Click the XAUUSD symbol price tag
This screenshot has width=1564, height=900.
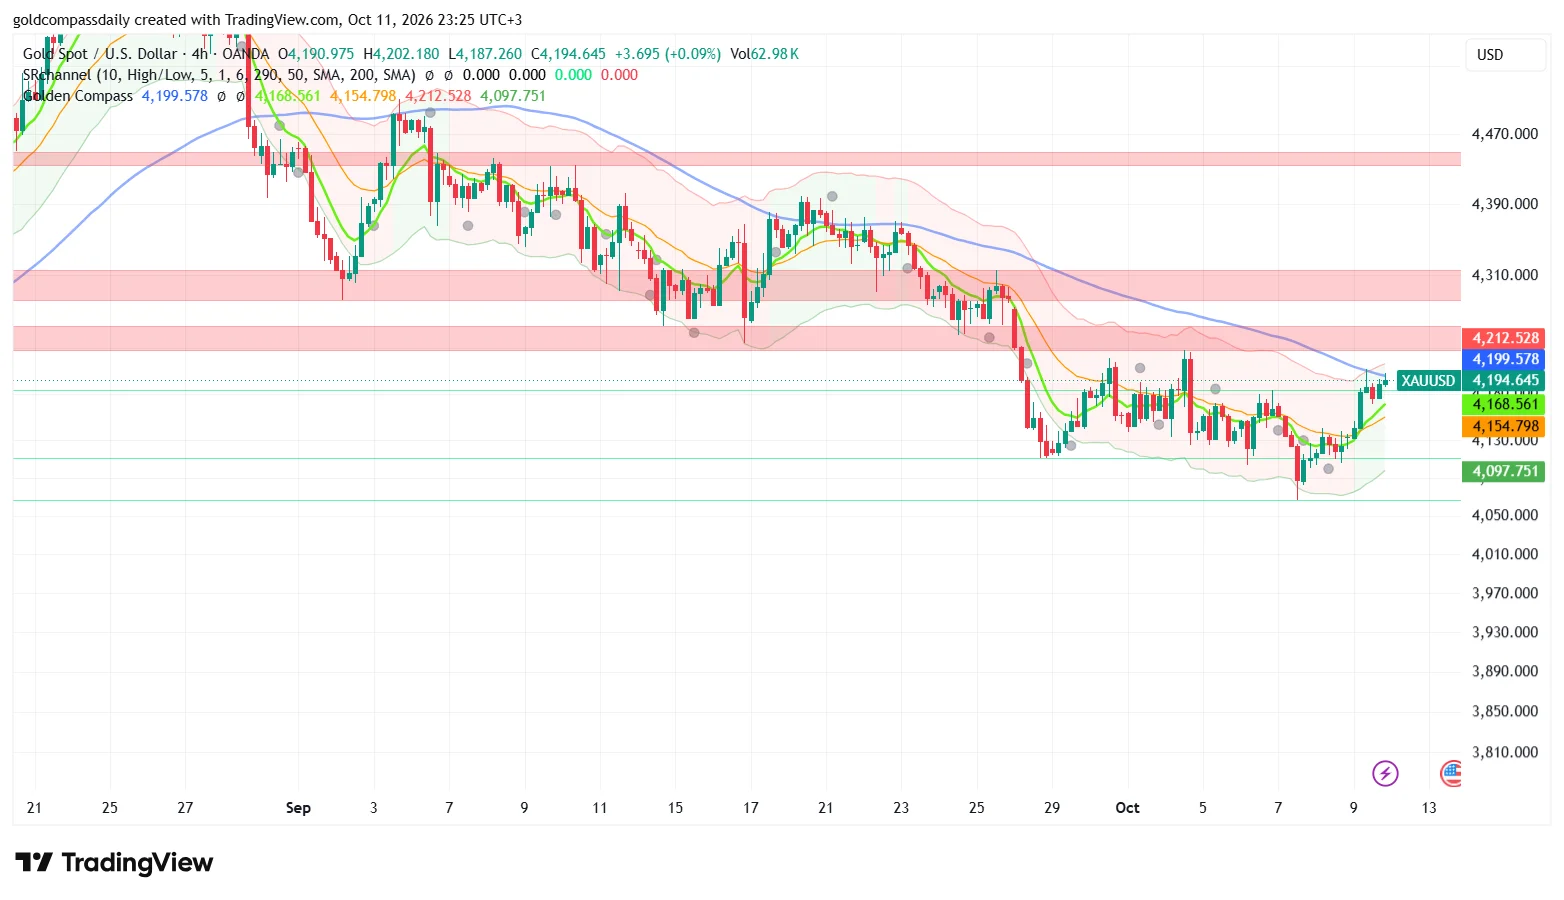(x=1428, y=381)
